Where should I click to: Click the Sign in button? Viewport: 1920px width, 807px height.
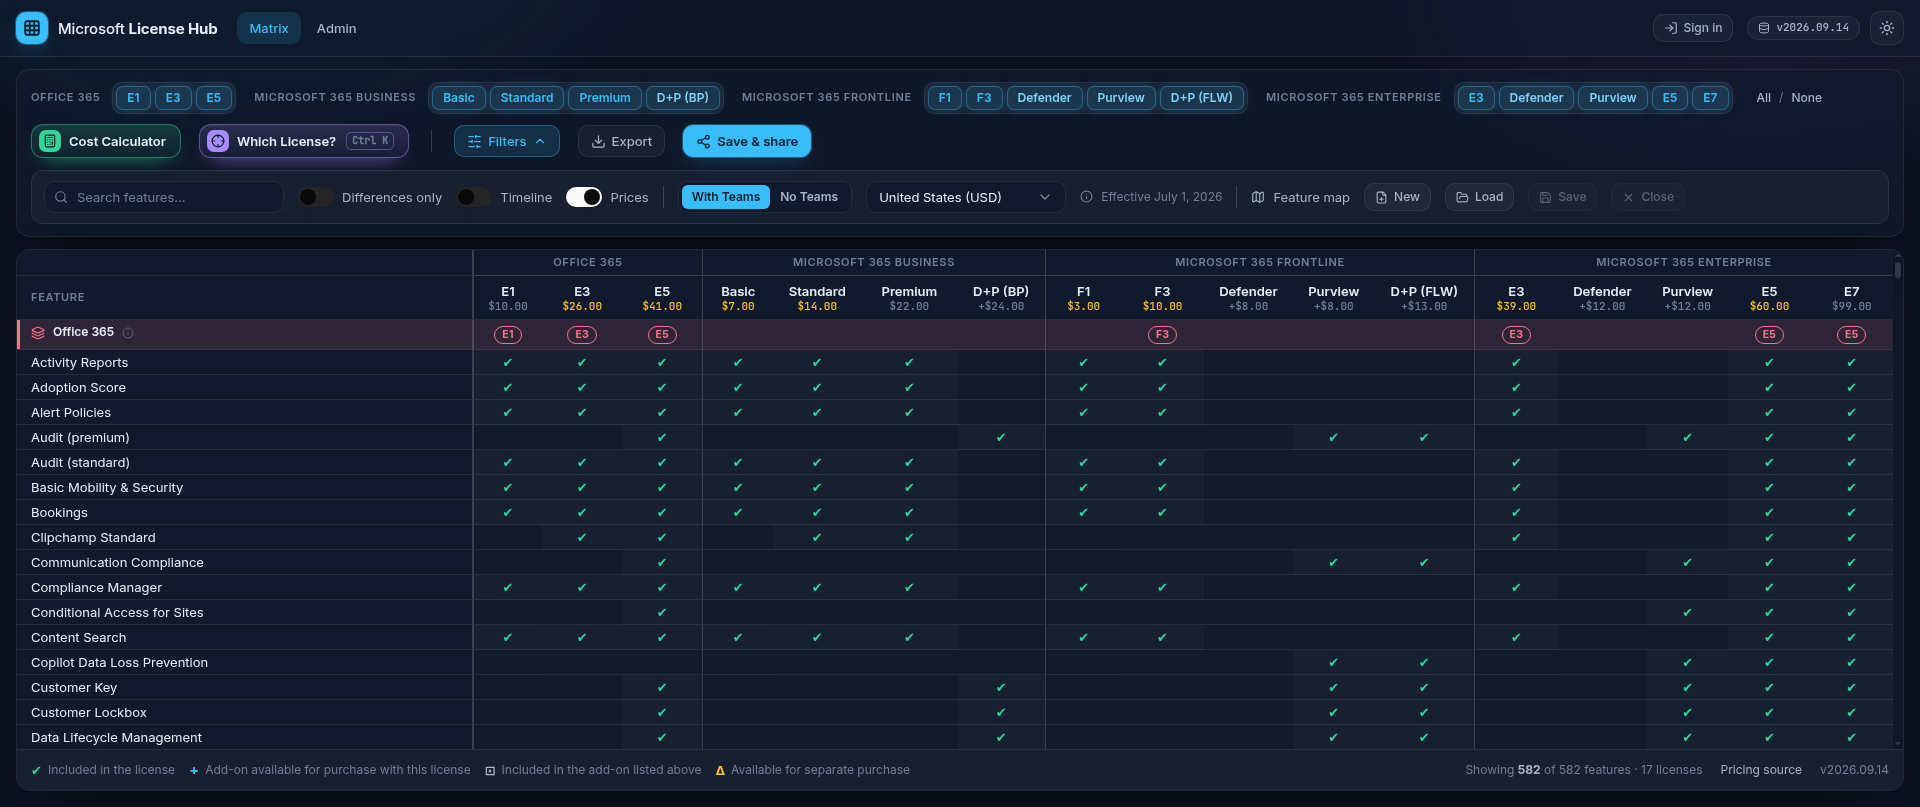click(1693, 28)
